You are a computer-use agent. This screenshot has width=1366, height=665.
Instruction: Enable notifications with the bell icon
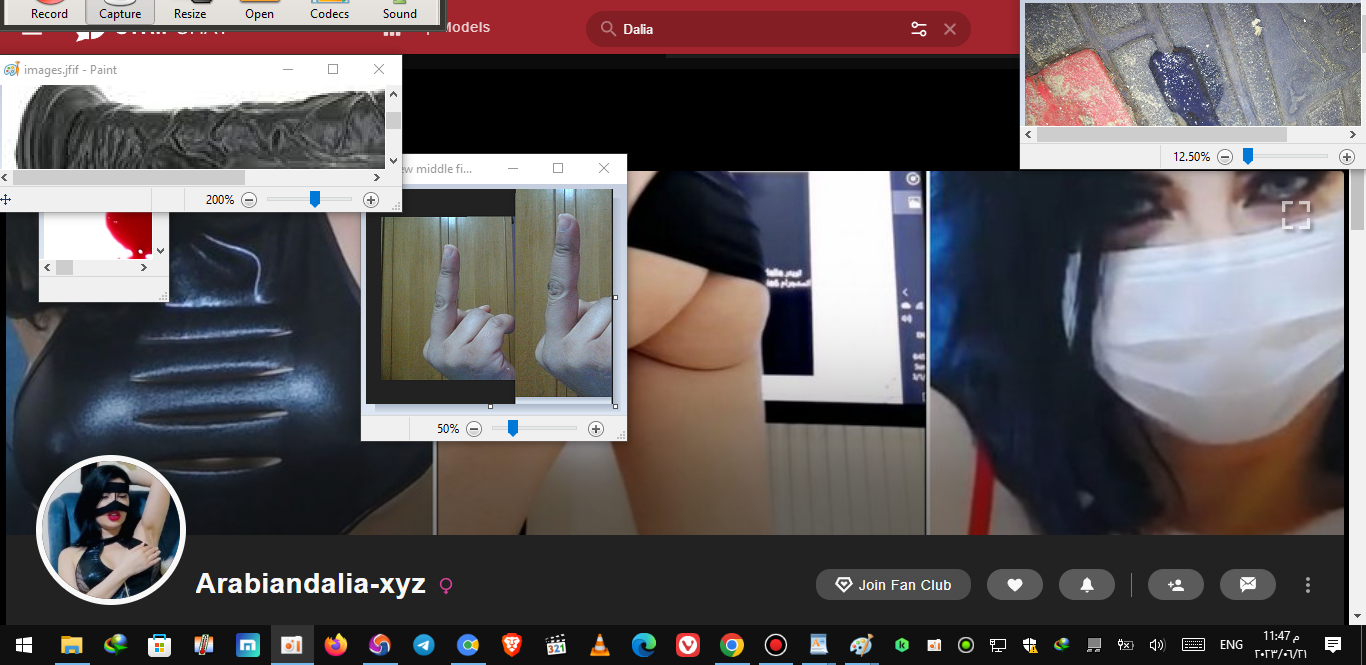pos(1086,585)
